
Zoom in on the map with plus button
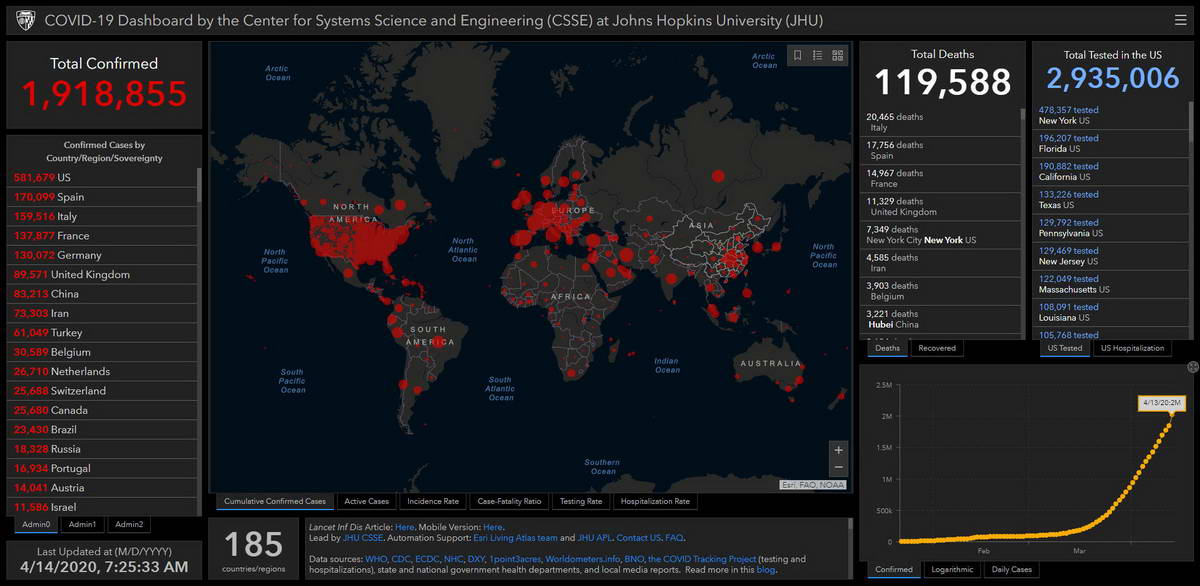pos(838,450)
